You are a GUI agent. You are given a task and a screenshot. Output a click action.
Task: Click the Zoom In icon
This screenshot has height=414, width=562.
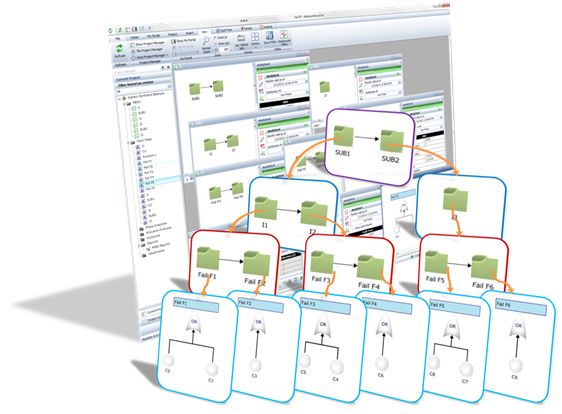coord(215,38)
